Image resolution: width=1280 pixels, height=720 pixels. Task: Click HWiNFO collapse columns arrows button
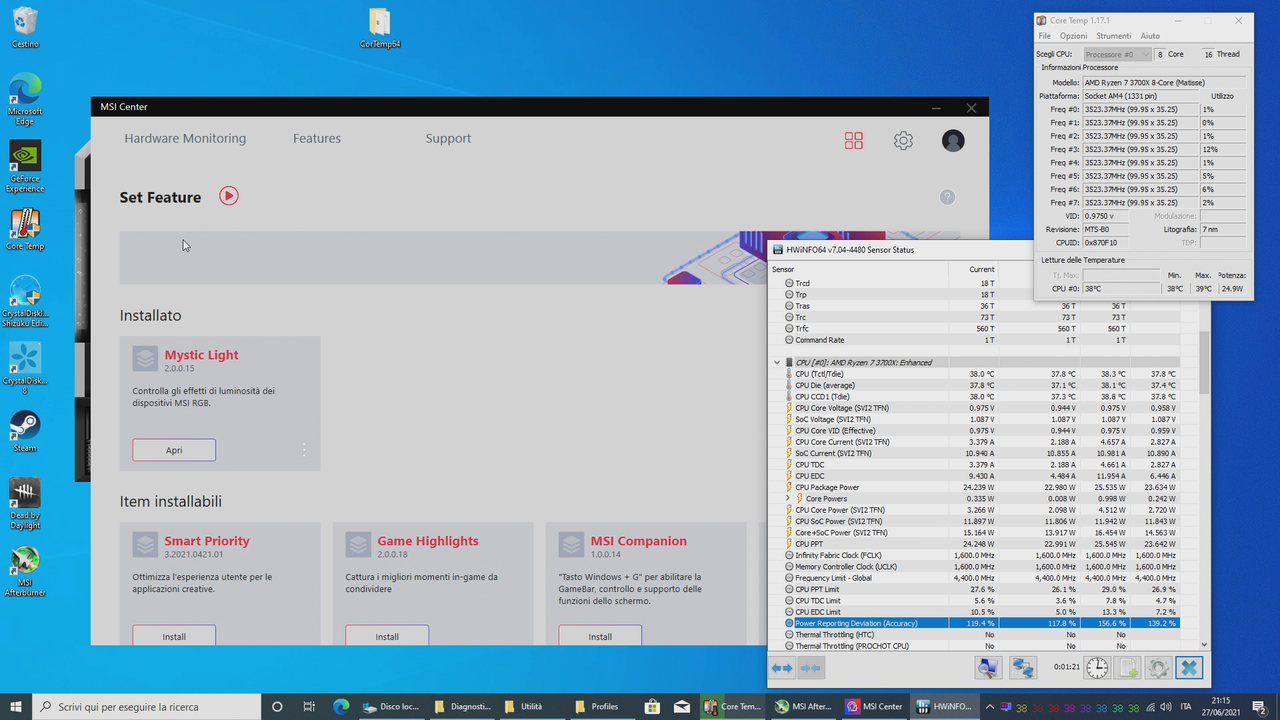click(811, 667)
